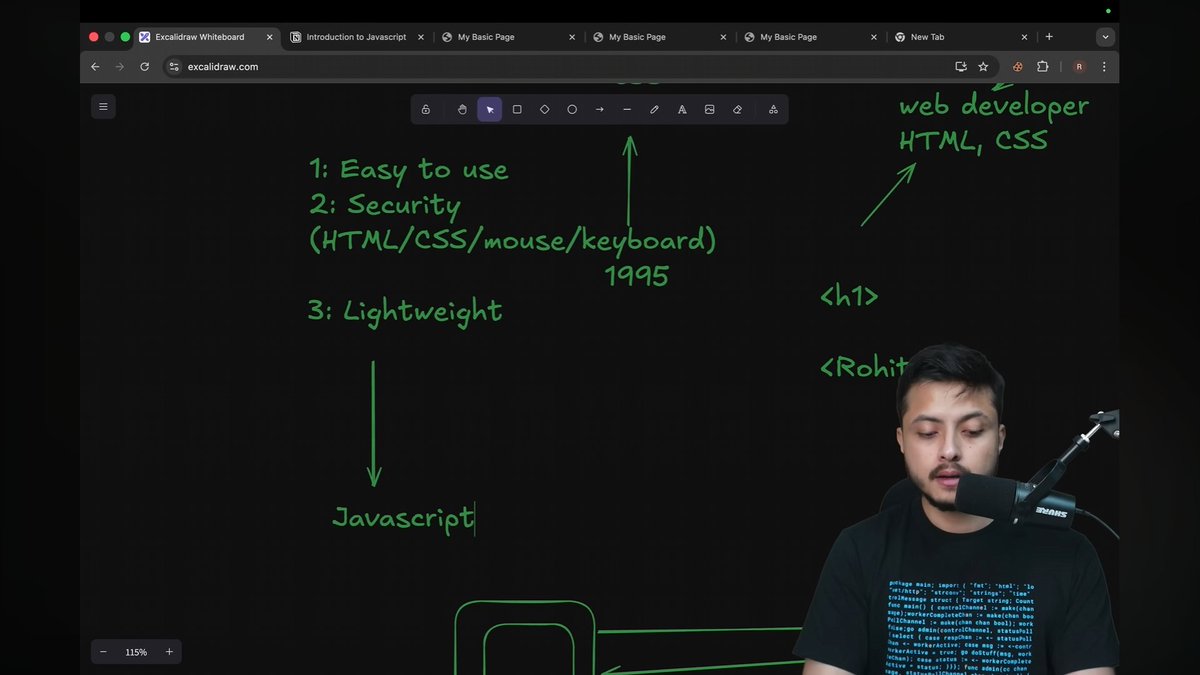Select the 'web developer' text
The width and height of the screenshot is (1200, 675).
point(994,106)
